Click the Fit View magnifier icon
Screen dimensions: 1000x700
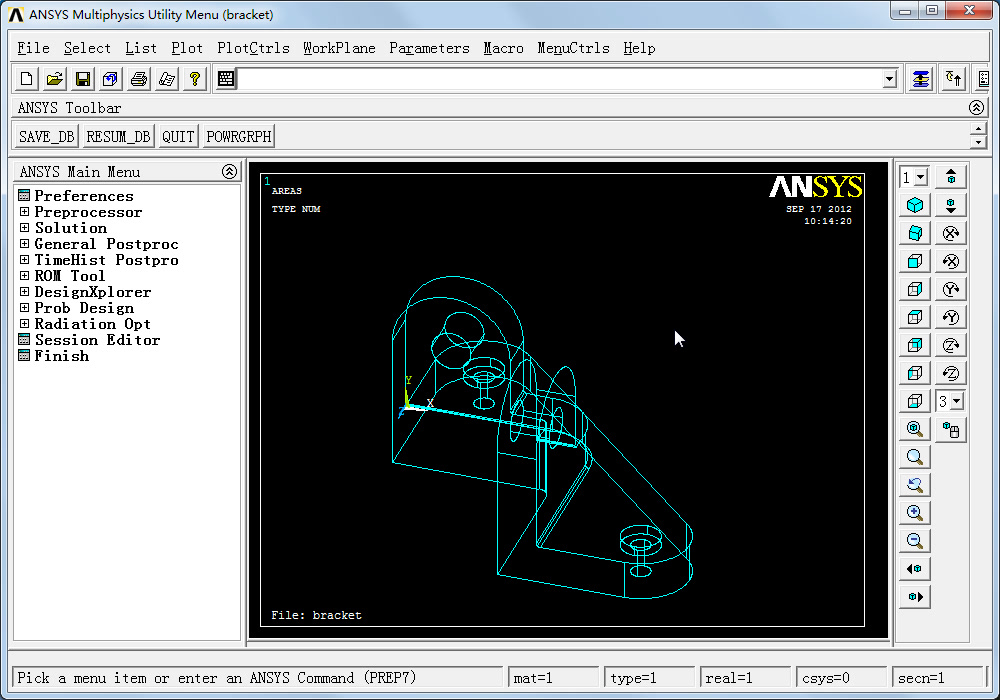[x=914, y=429]
